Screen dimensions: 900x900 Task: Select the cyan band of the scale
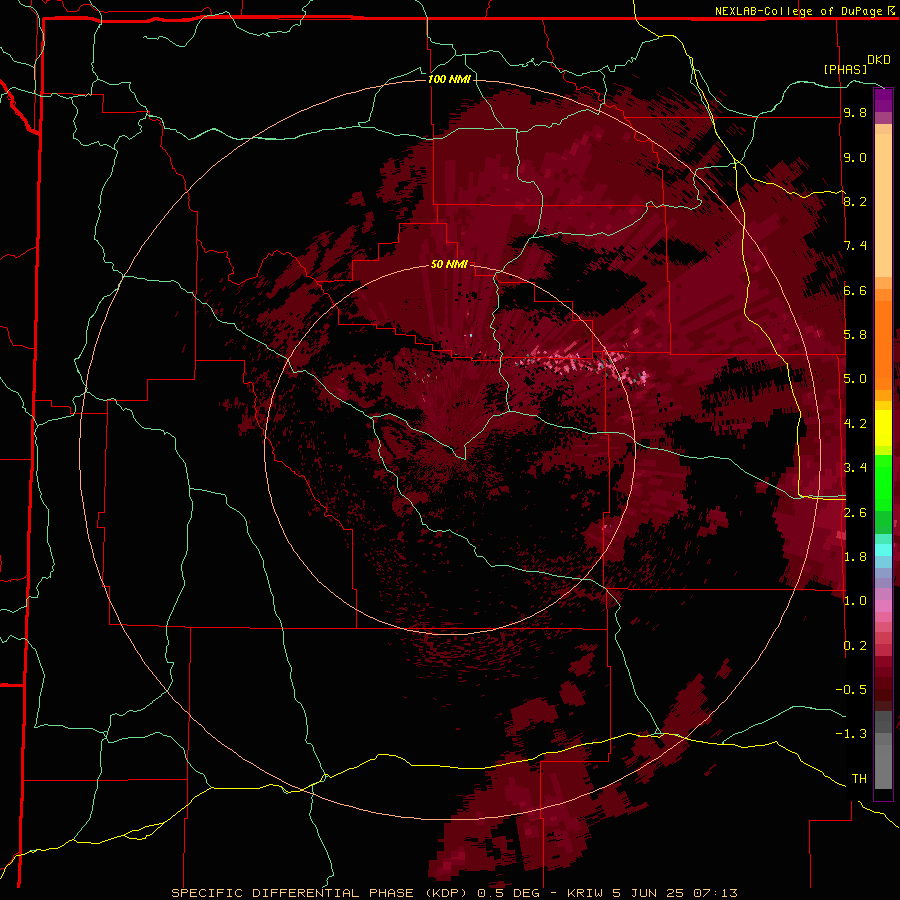(883, 550)
